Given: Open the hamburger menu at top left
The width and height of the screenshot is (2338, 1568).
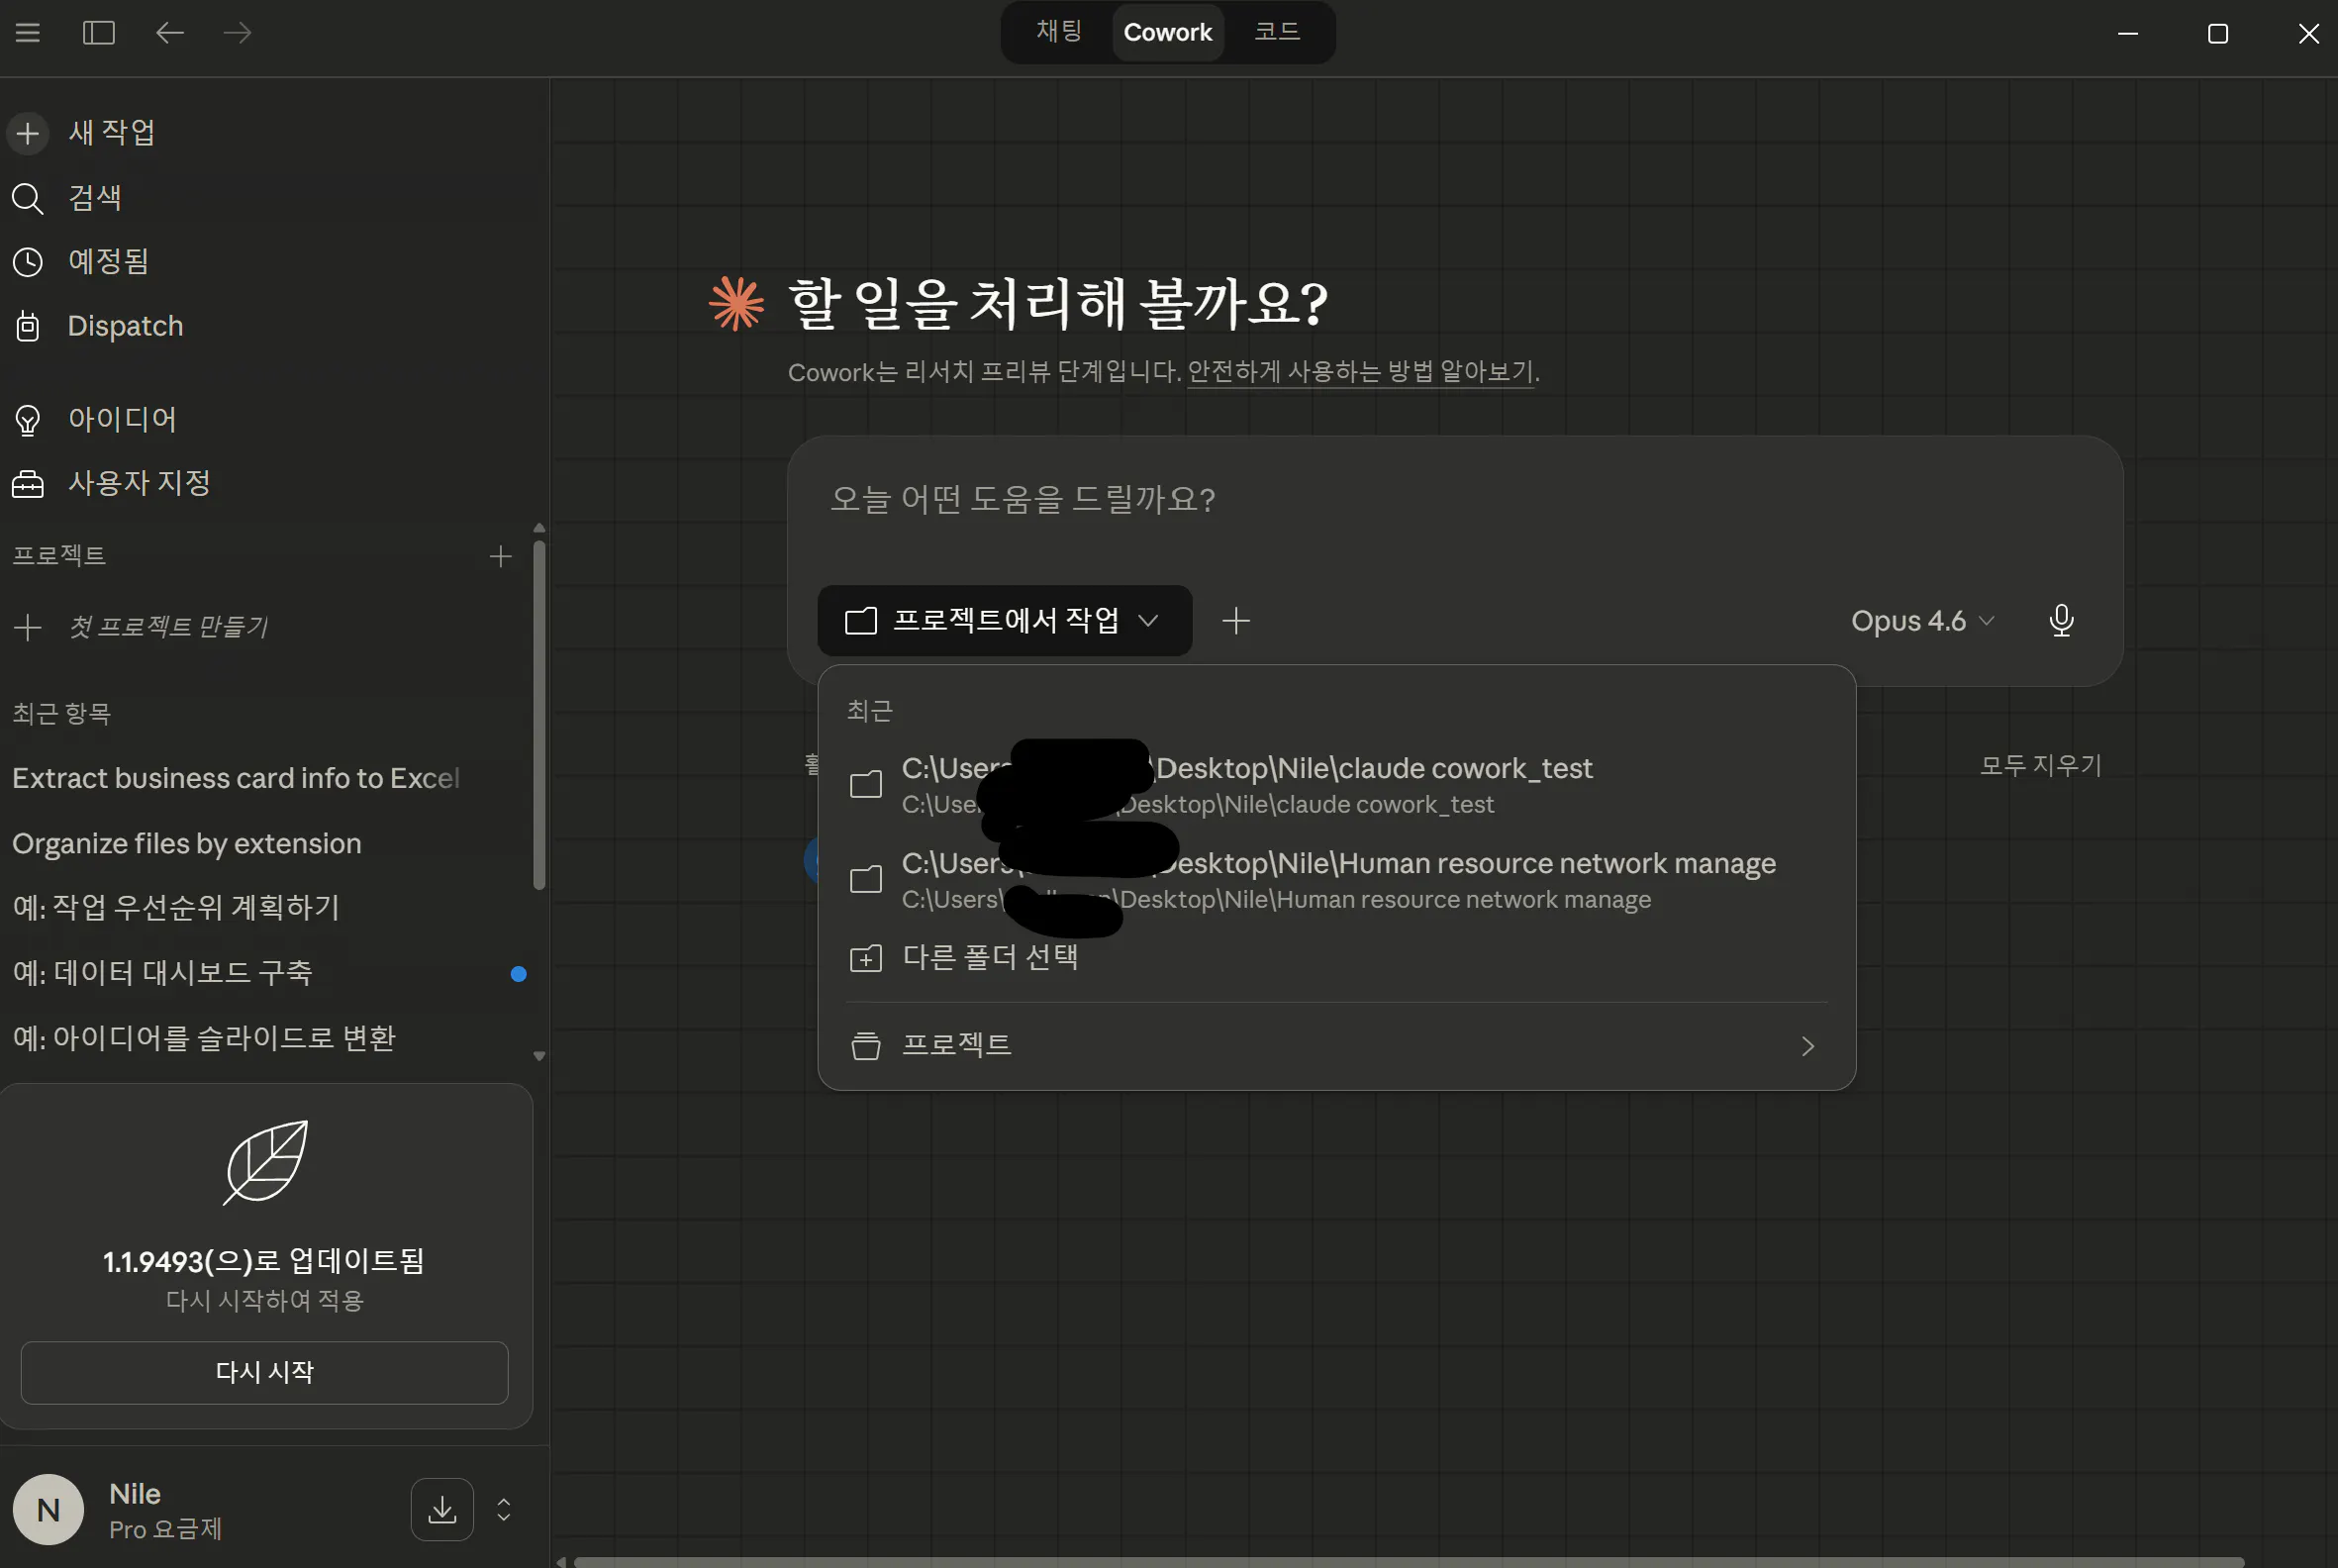Looking at the screenshot, I should 27,32.
